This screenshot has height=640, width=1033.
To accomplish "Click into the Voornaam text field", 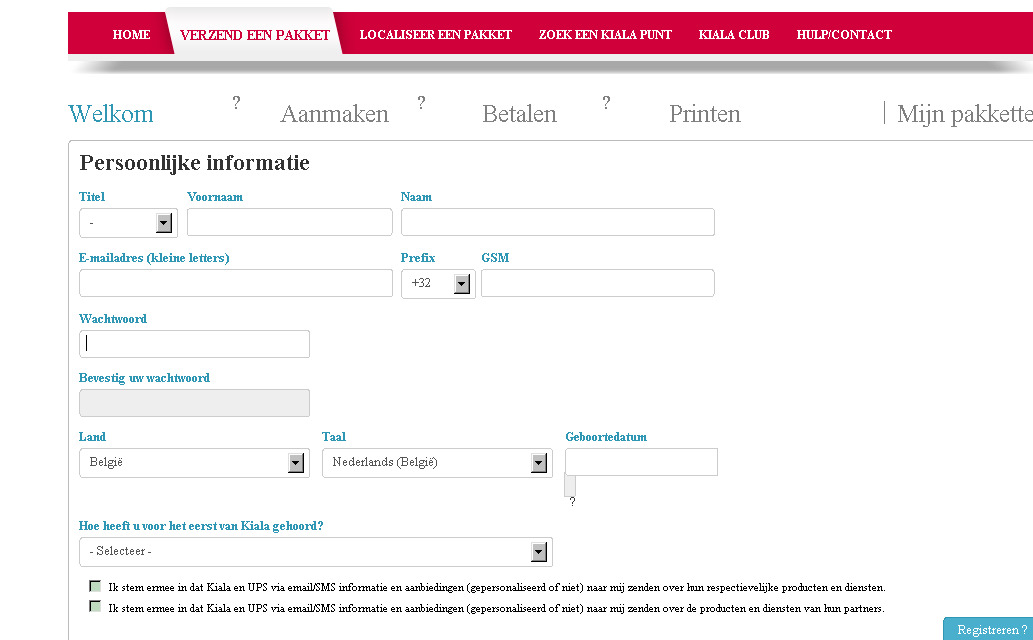I will coord(289,222).
